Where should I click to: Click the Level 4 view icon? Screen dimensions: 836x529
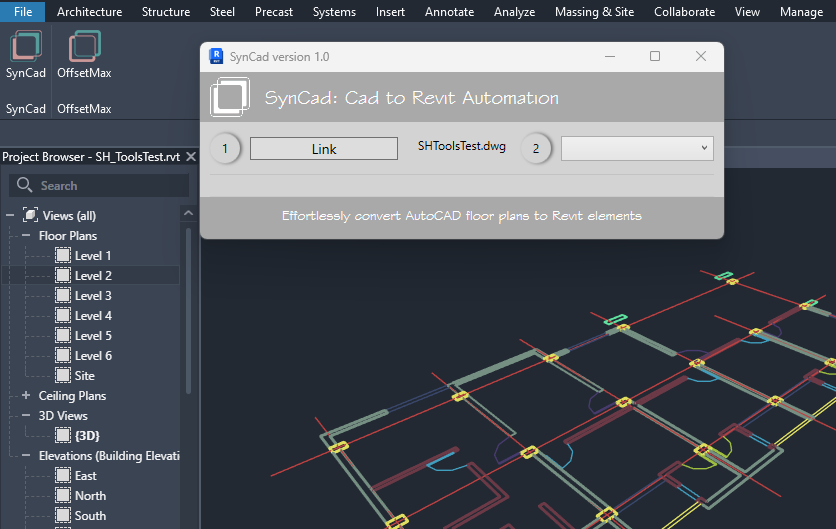pos(63,315)
